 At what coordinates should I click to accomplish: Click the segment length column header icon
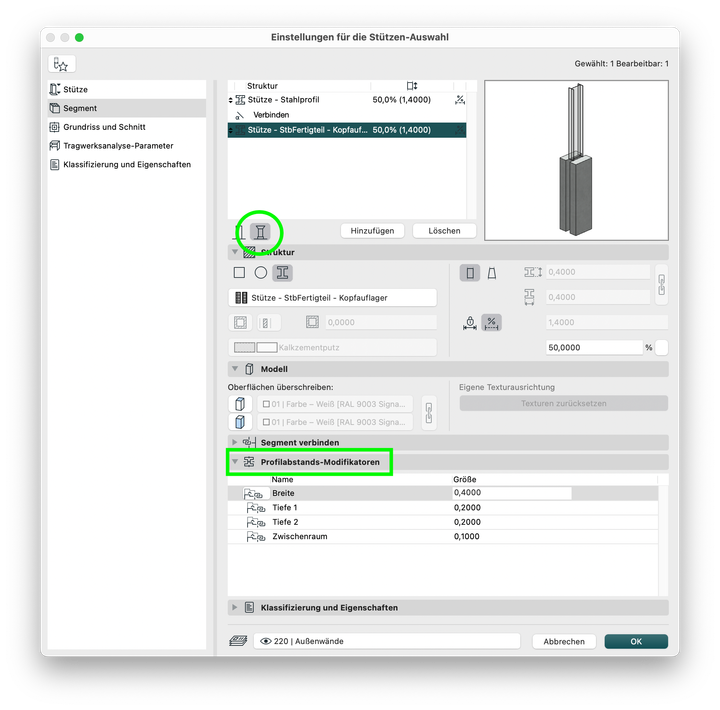[x=411, y=86]
